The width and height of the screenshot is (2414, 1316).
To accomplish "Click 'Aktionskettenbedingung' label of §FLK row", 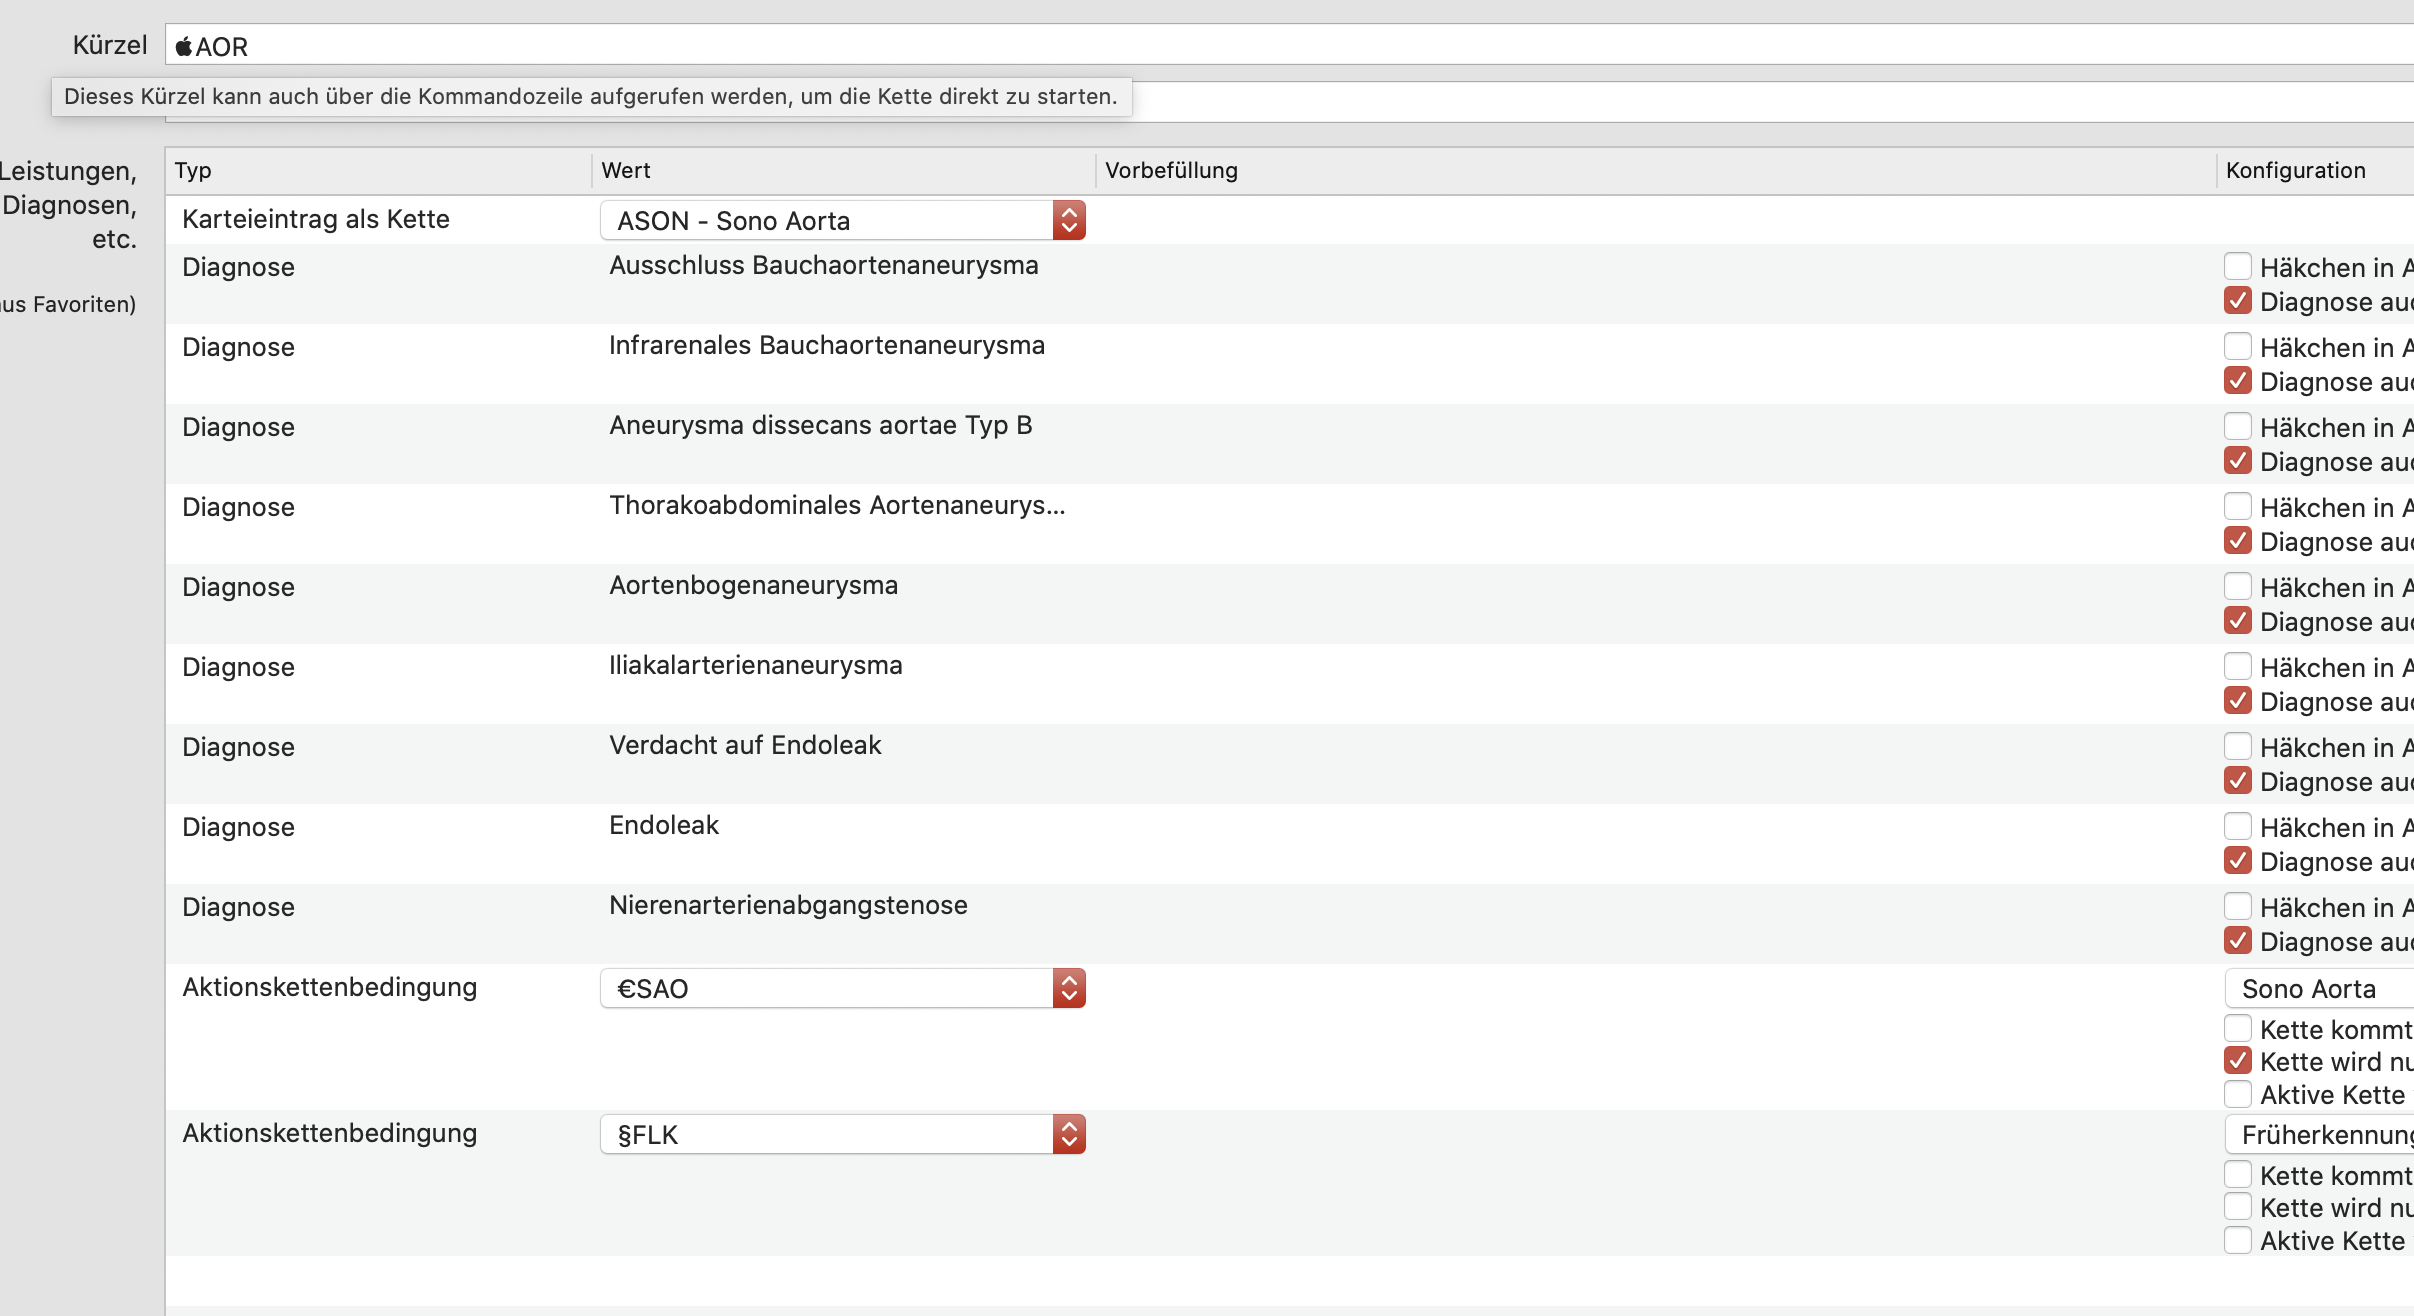I will pos(330,1133).
